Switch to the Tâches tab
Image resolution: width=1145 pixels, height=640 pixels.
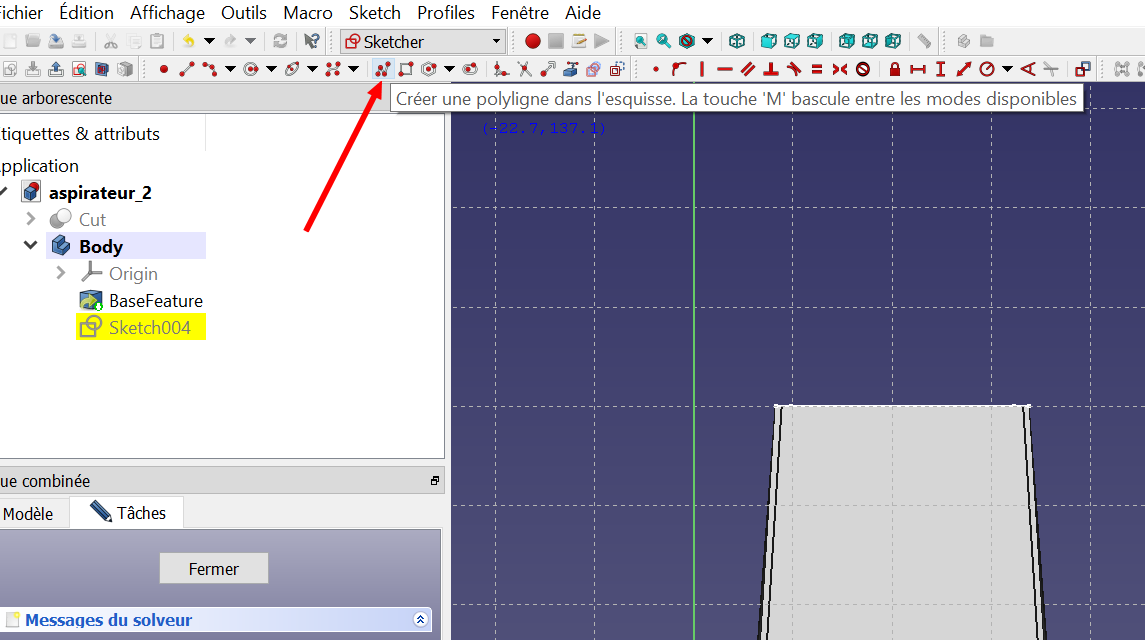point(127,513)
